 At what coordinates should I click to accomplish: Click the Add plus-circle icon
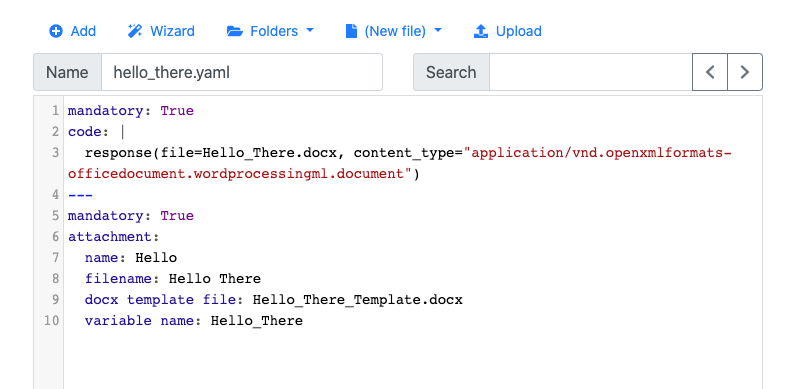(x=56, y=31)
